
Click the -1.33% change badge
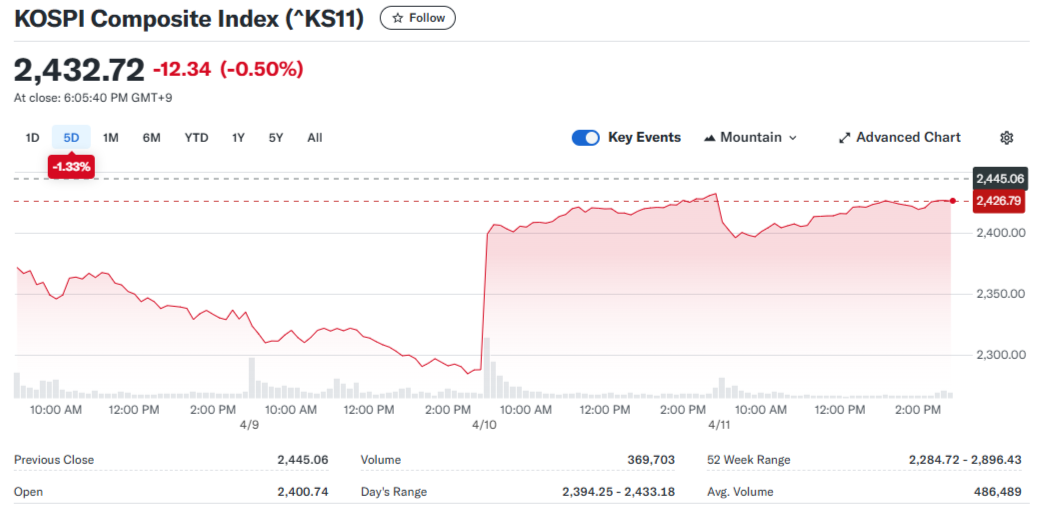71,167
